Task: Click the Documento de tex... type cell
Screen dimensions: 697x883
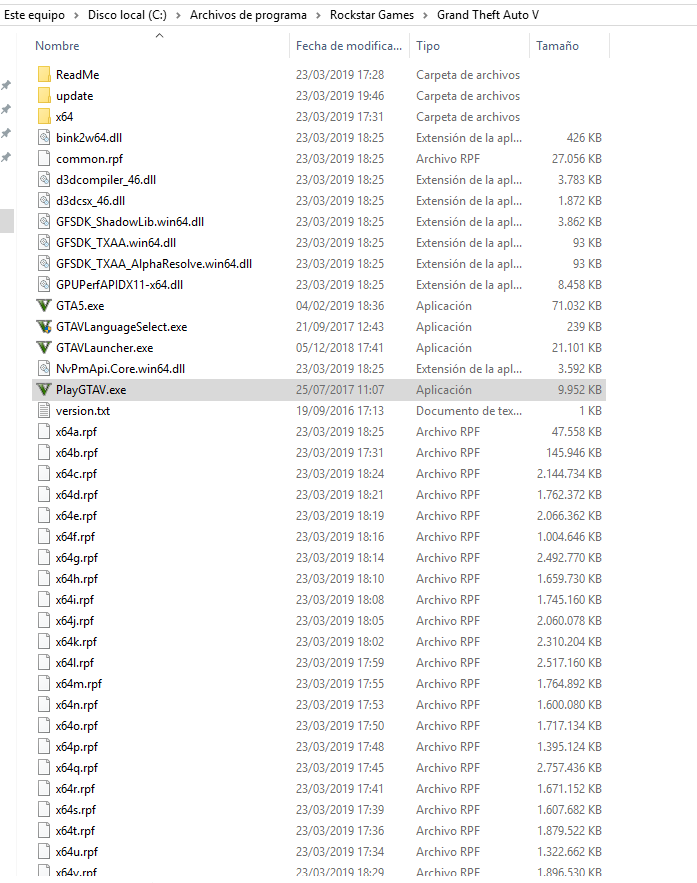Action: click(x=469, y=411)
